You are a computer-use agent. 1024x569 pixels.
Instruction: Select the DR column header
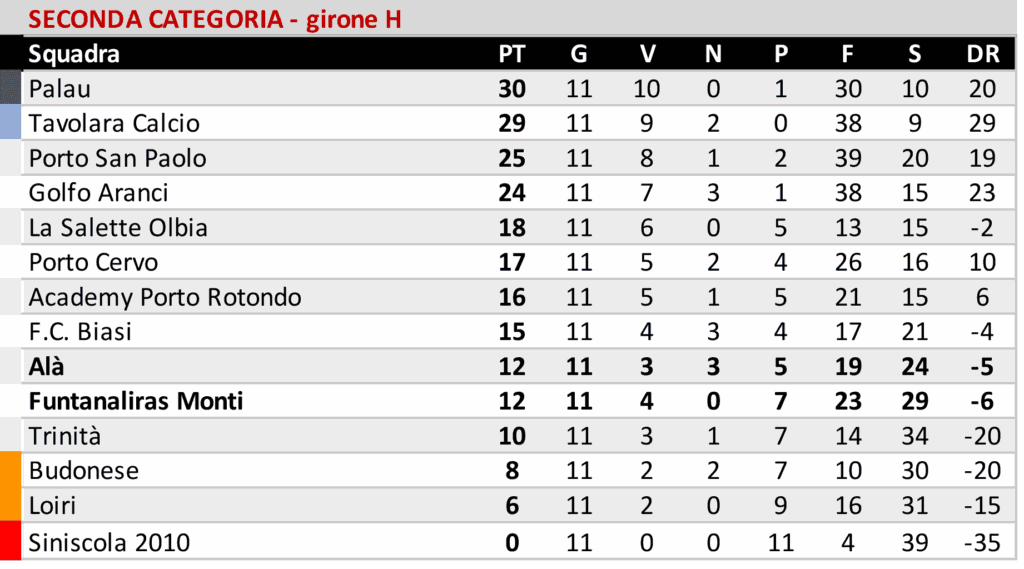(x=982, y=54)
